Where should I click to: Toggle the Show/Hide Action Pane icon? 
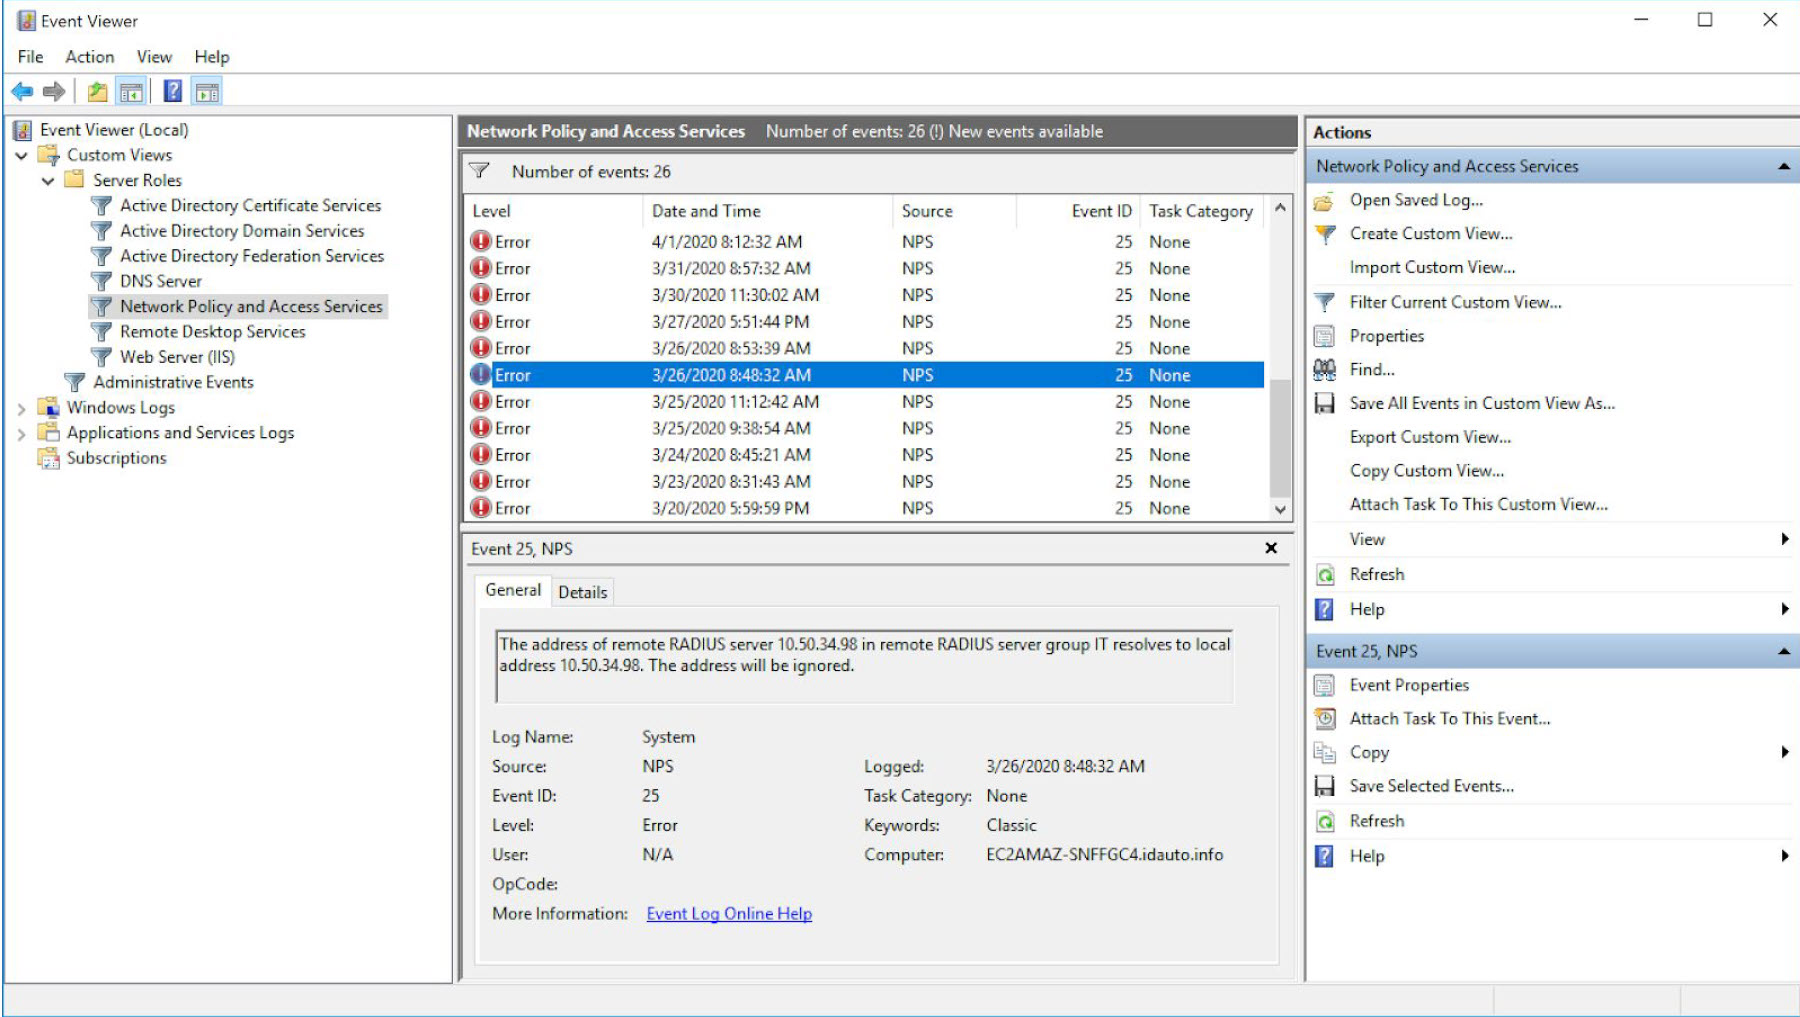click(207, 92)
